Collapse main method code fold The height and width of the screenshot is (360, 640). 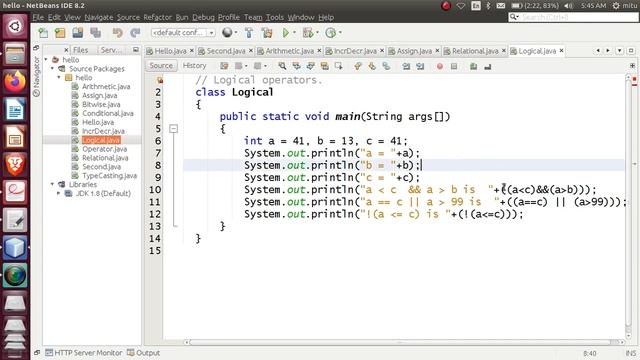tap(173, 129)
